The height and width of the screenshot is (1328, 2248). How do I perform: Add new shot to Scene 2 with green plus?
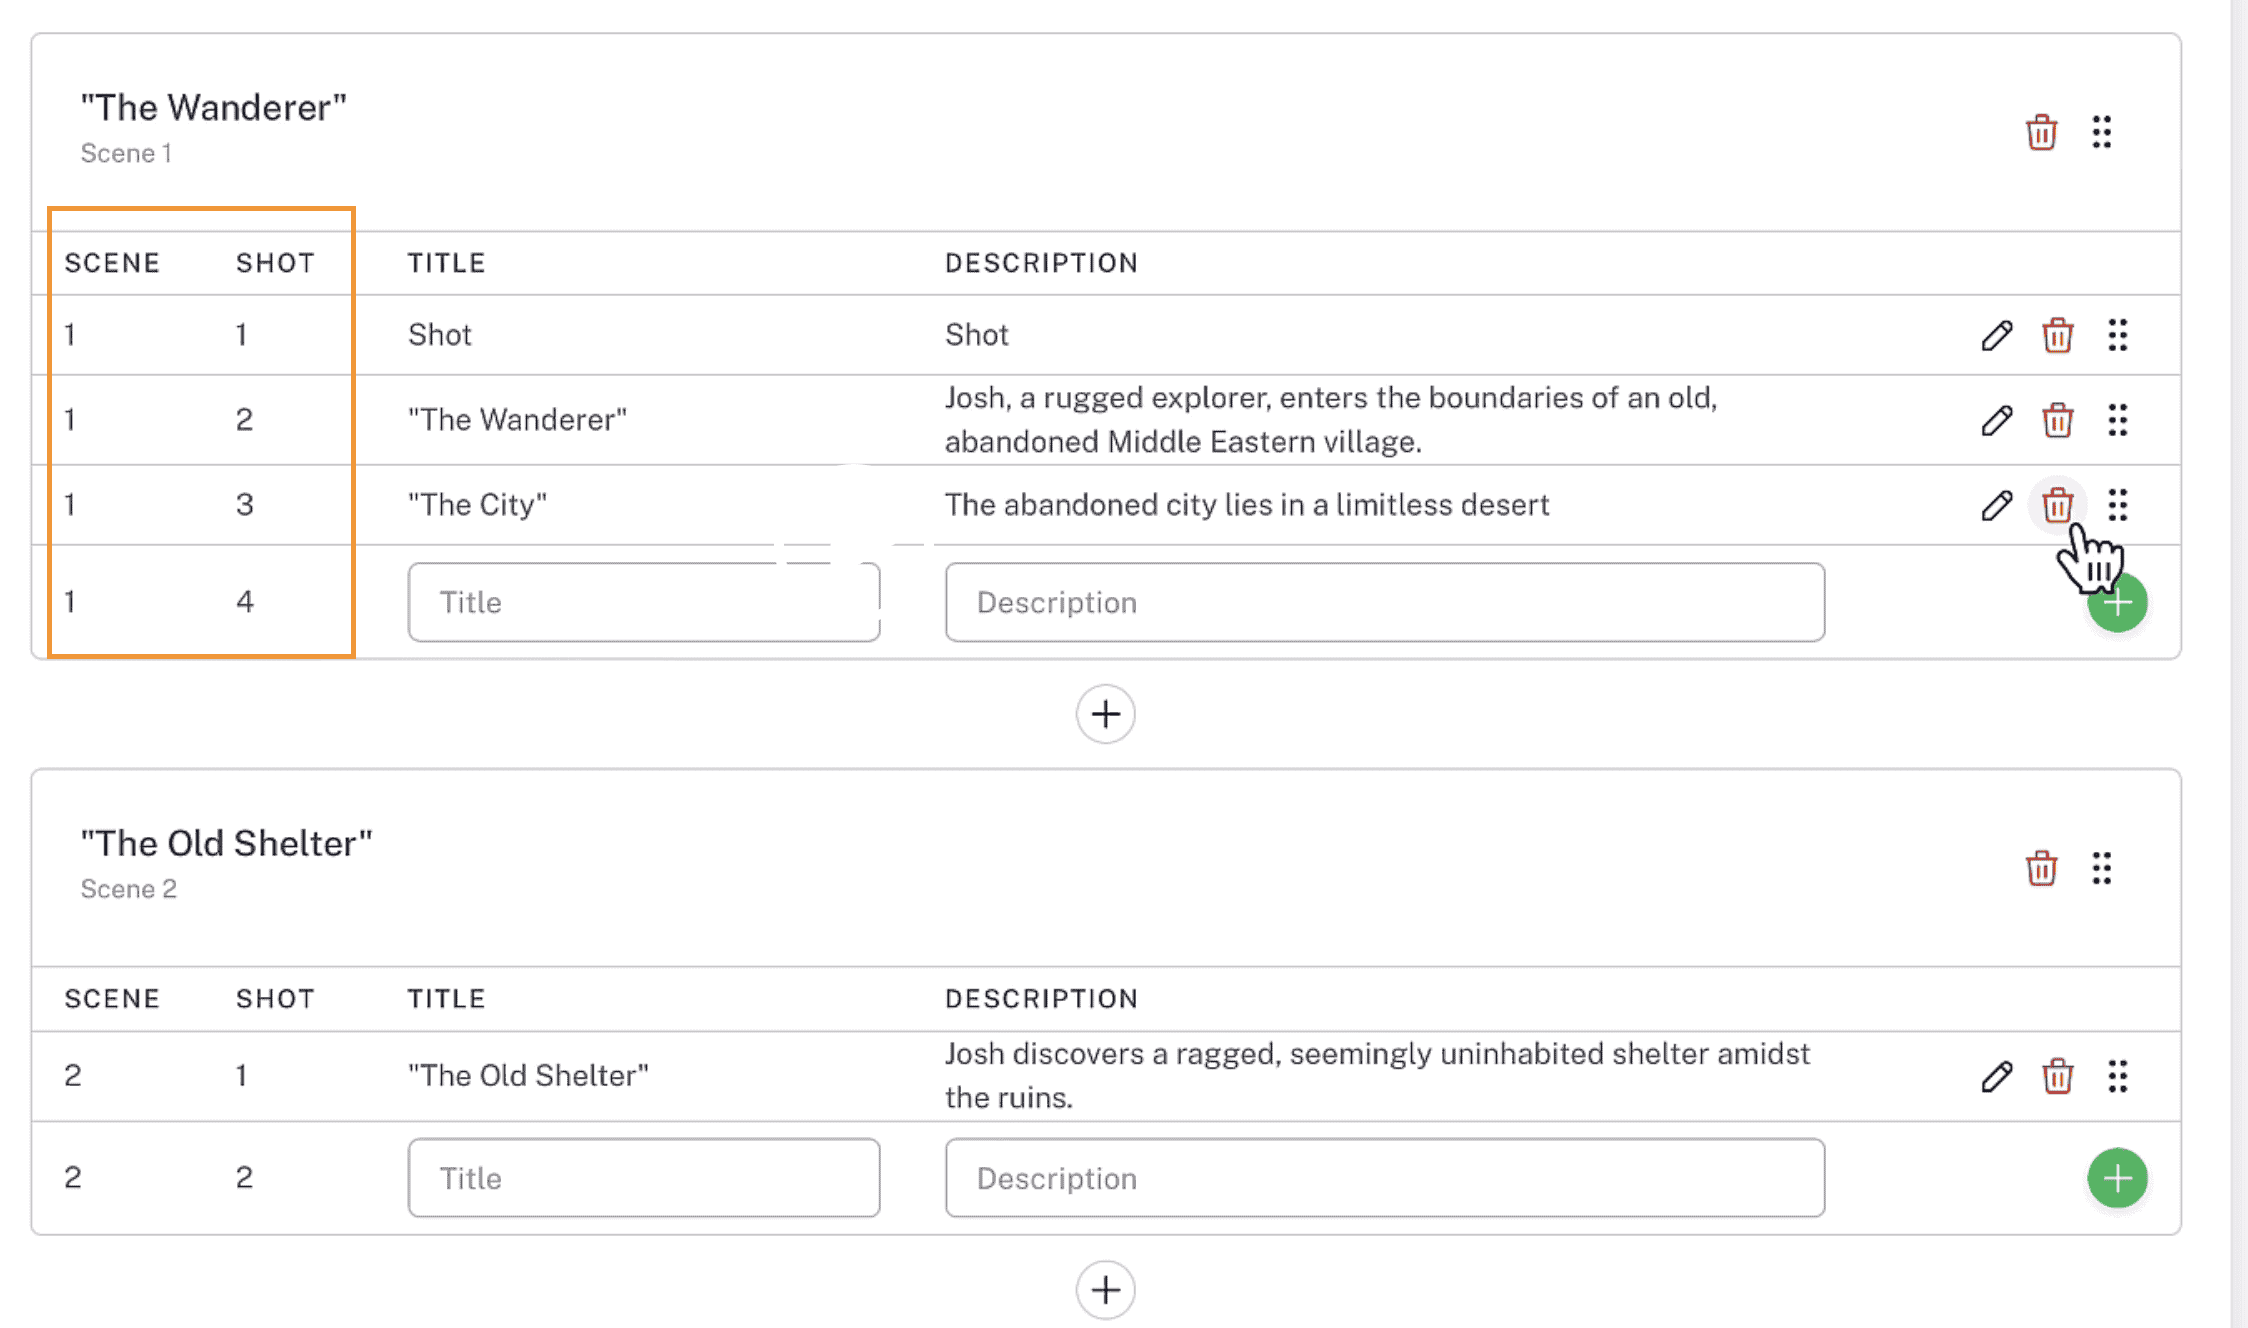click(x=2117, y=1178)
